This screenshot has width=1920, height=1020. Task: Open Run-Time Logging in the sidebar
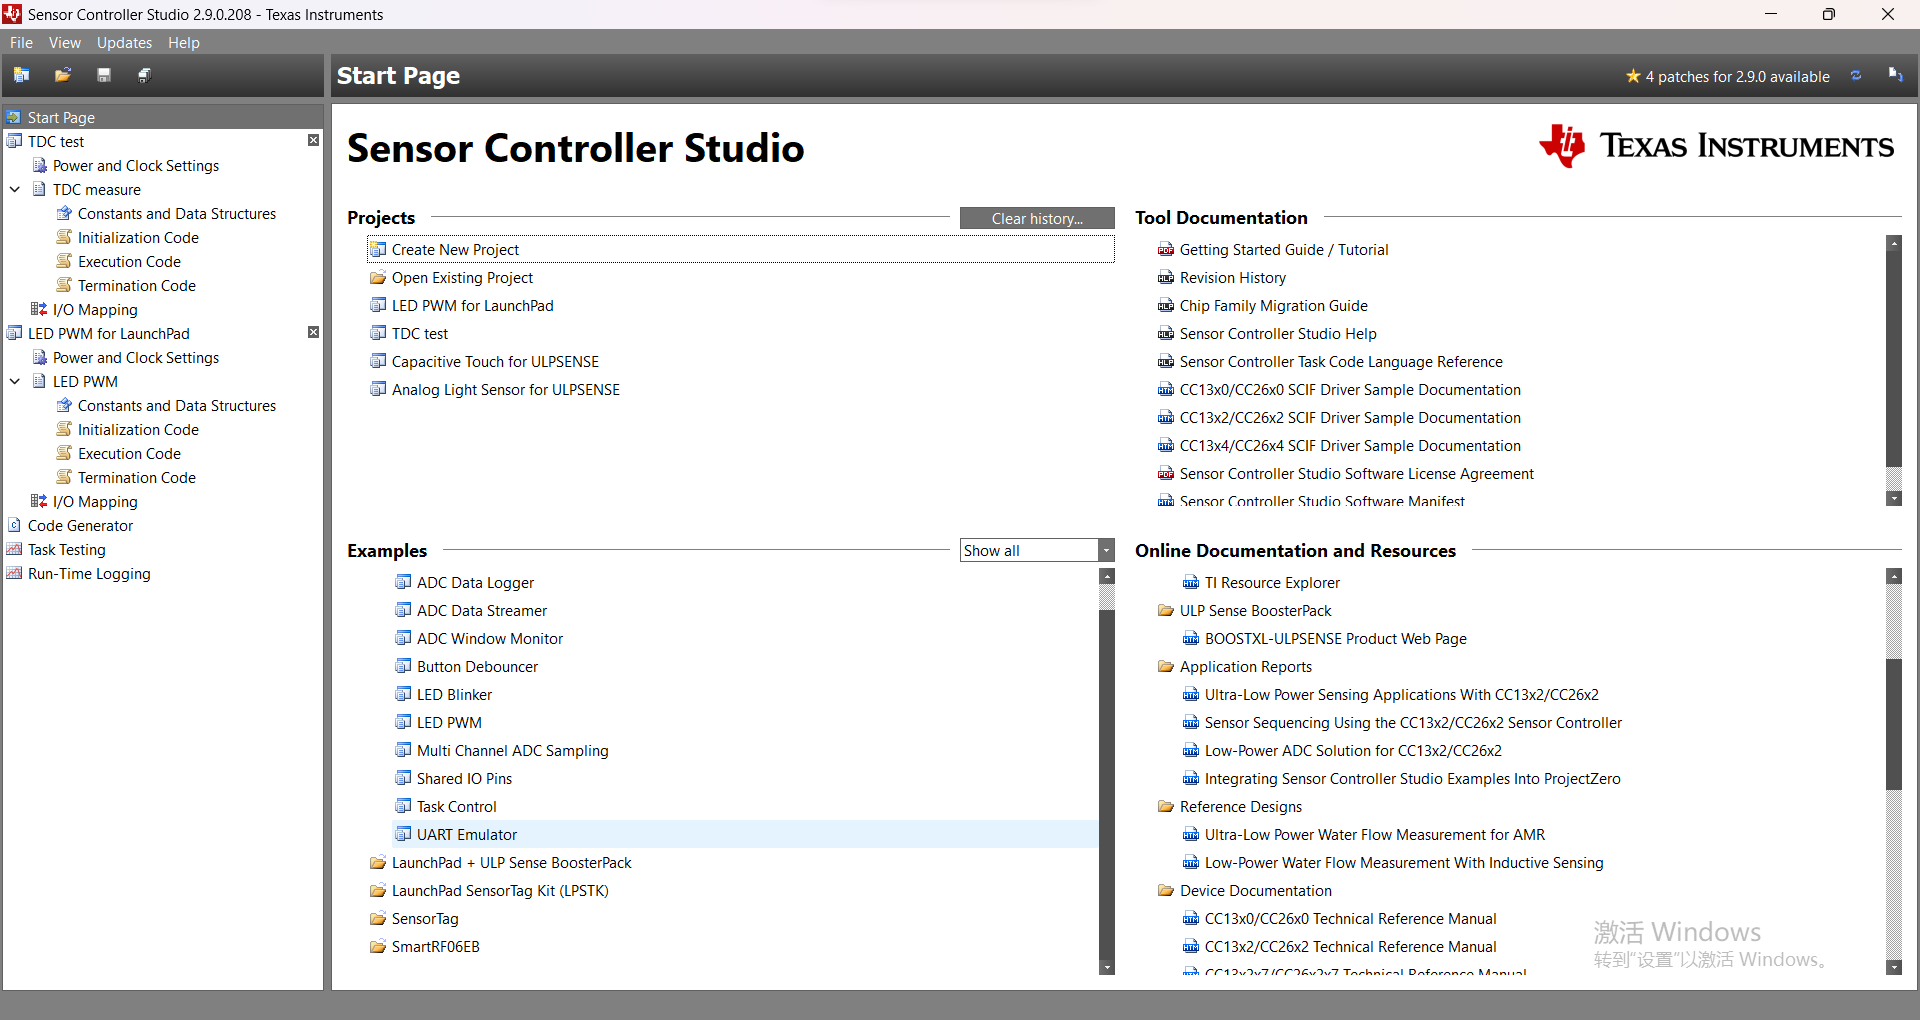[88, 573]
